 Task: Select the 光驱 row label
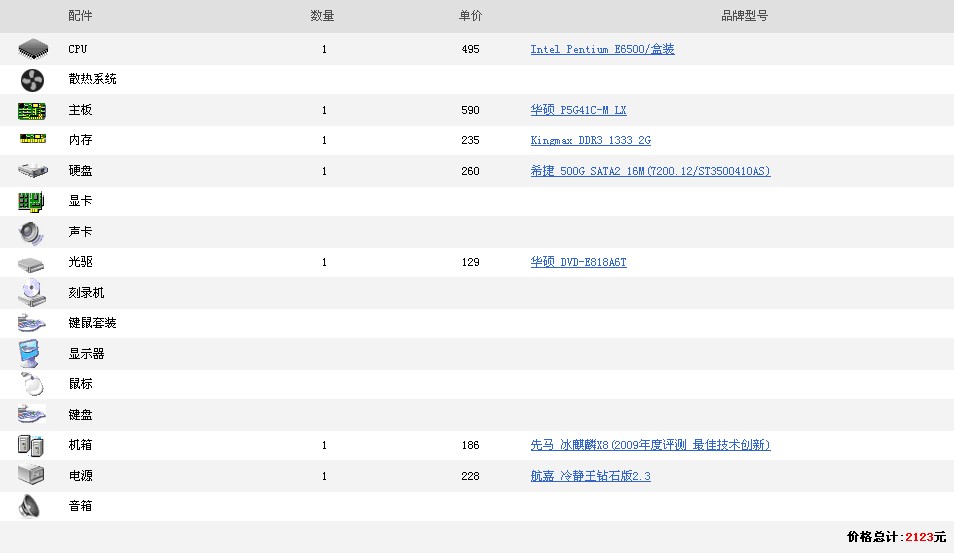pyautogui.click(x=80, y=262)
